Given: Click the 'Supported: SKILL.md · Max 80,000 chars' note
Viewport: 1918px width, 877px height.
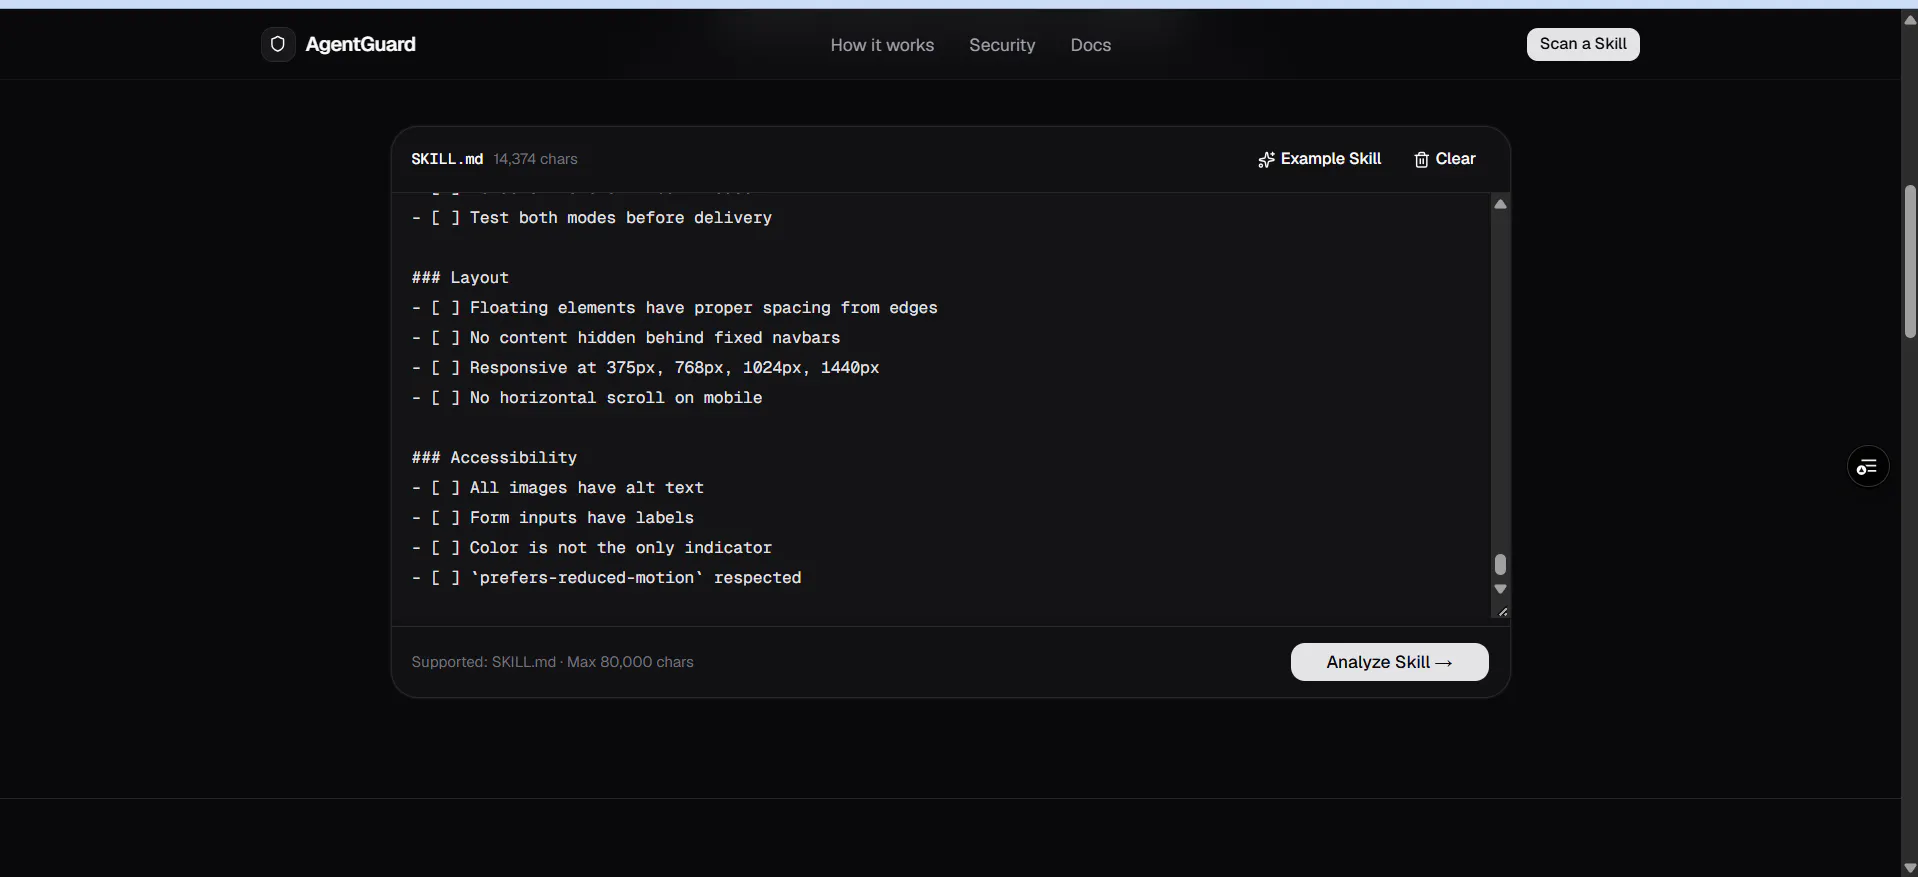Looking at the screenshot, I should [552, 662].
